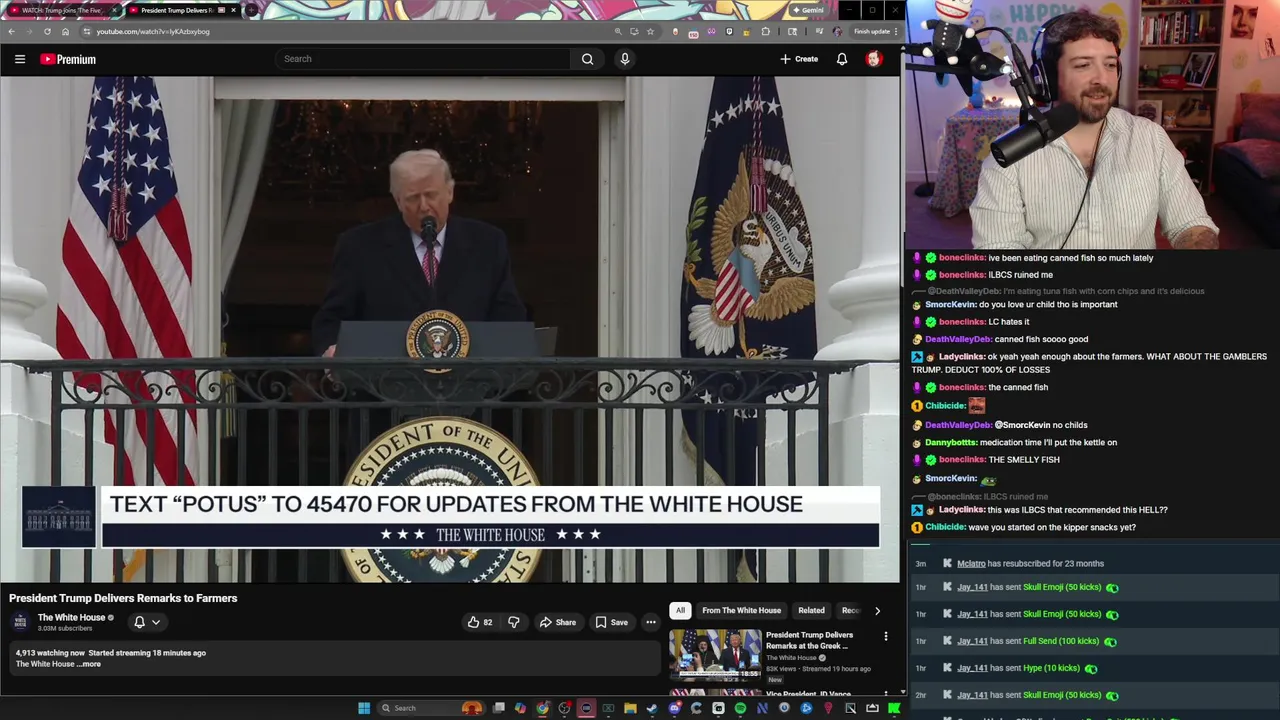Save the video to a playlist
The image size is (1280, 720).
611,622
